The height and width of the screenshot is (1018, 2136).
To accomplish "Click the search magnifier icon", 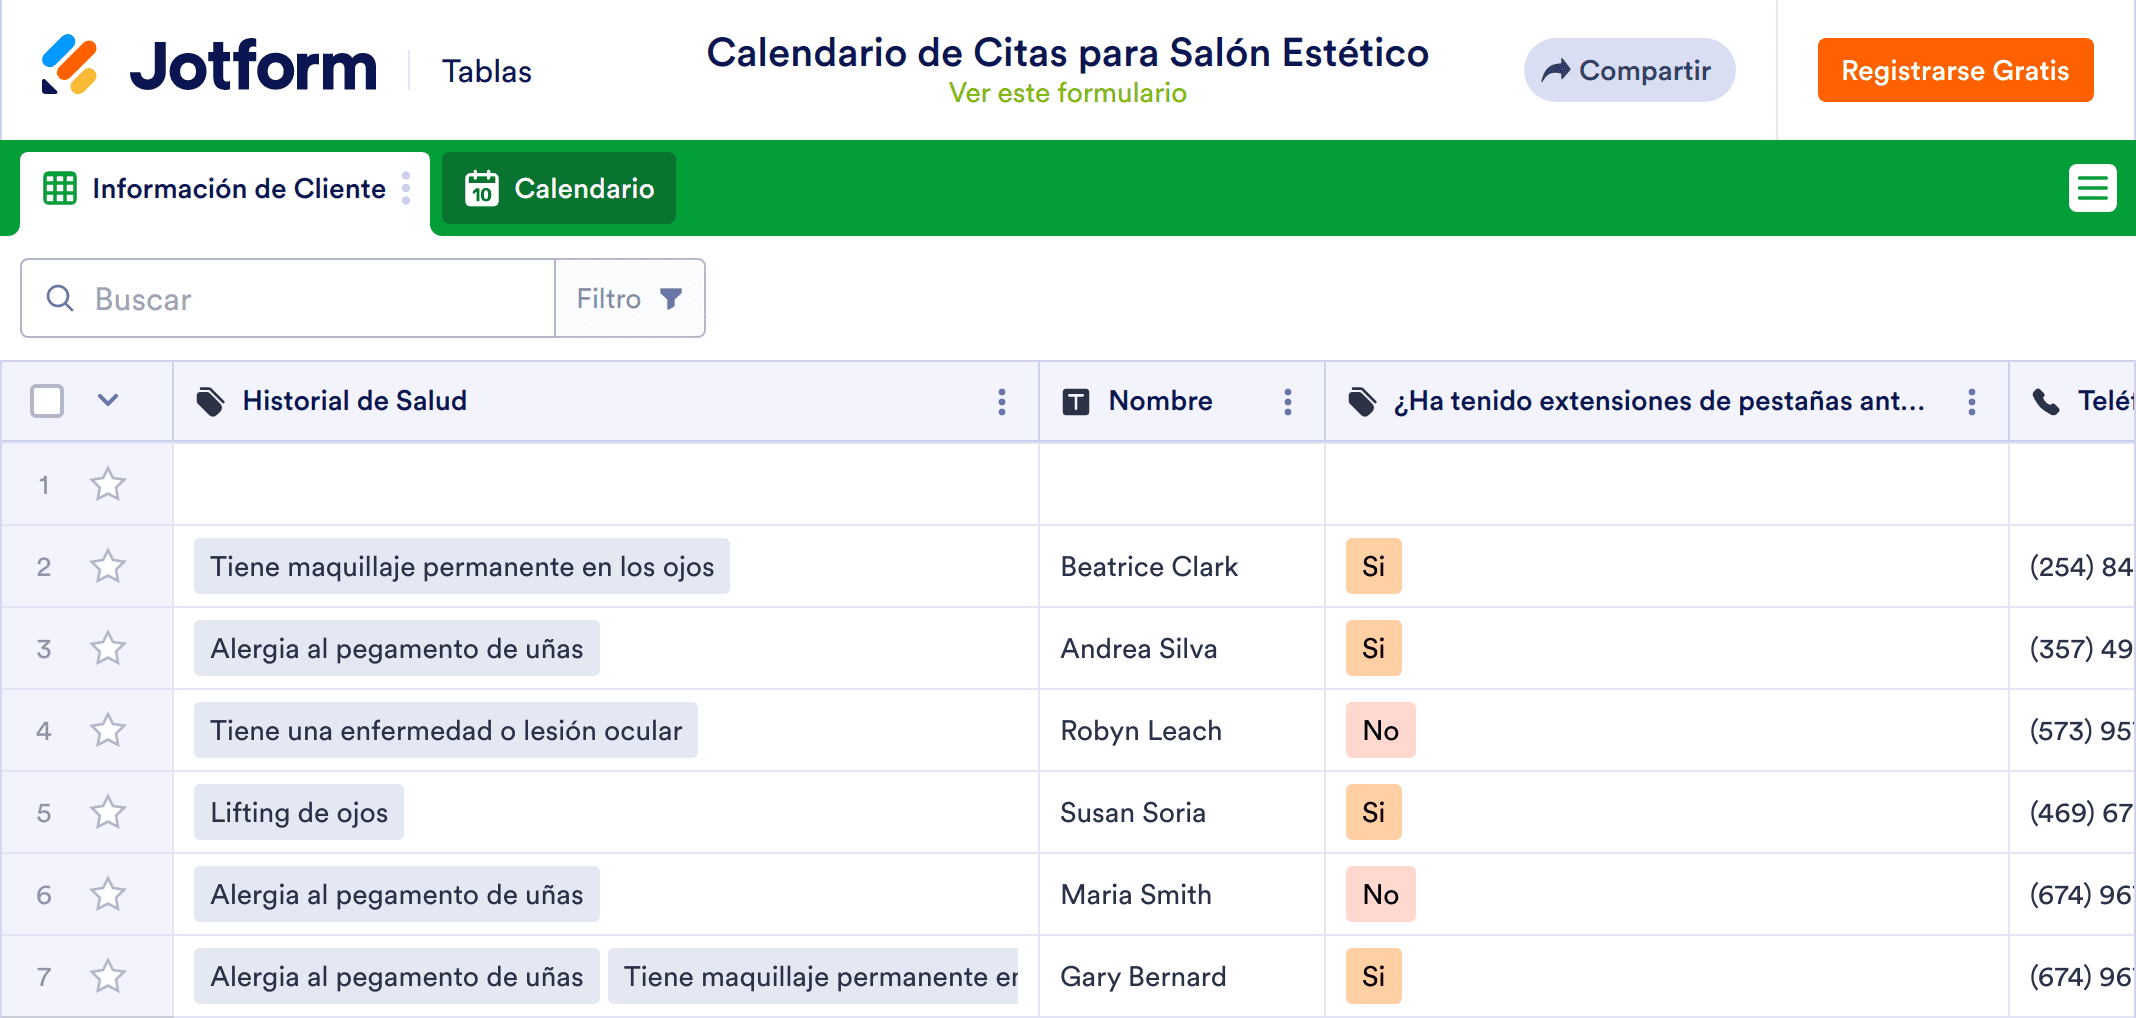I will tap(60, 298).
